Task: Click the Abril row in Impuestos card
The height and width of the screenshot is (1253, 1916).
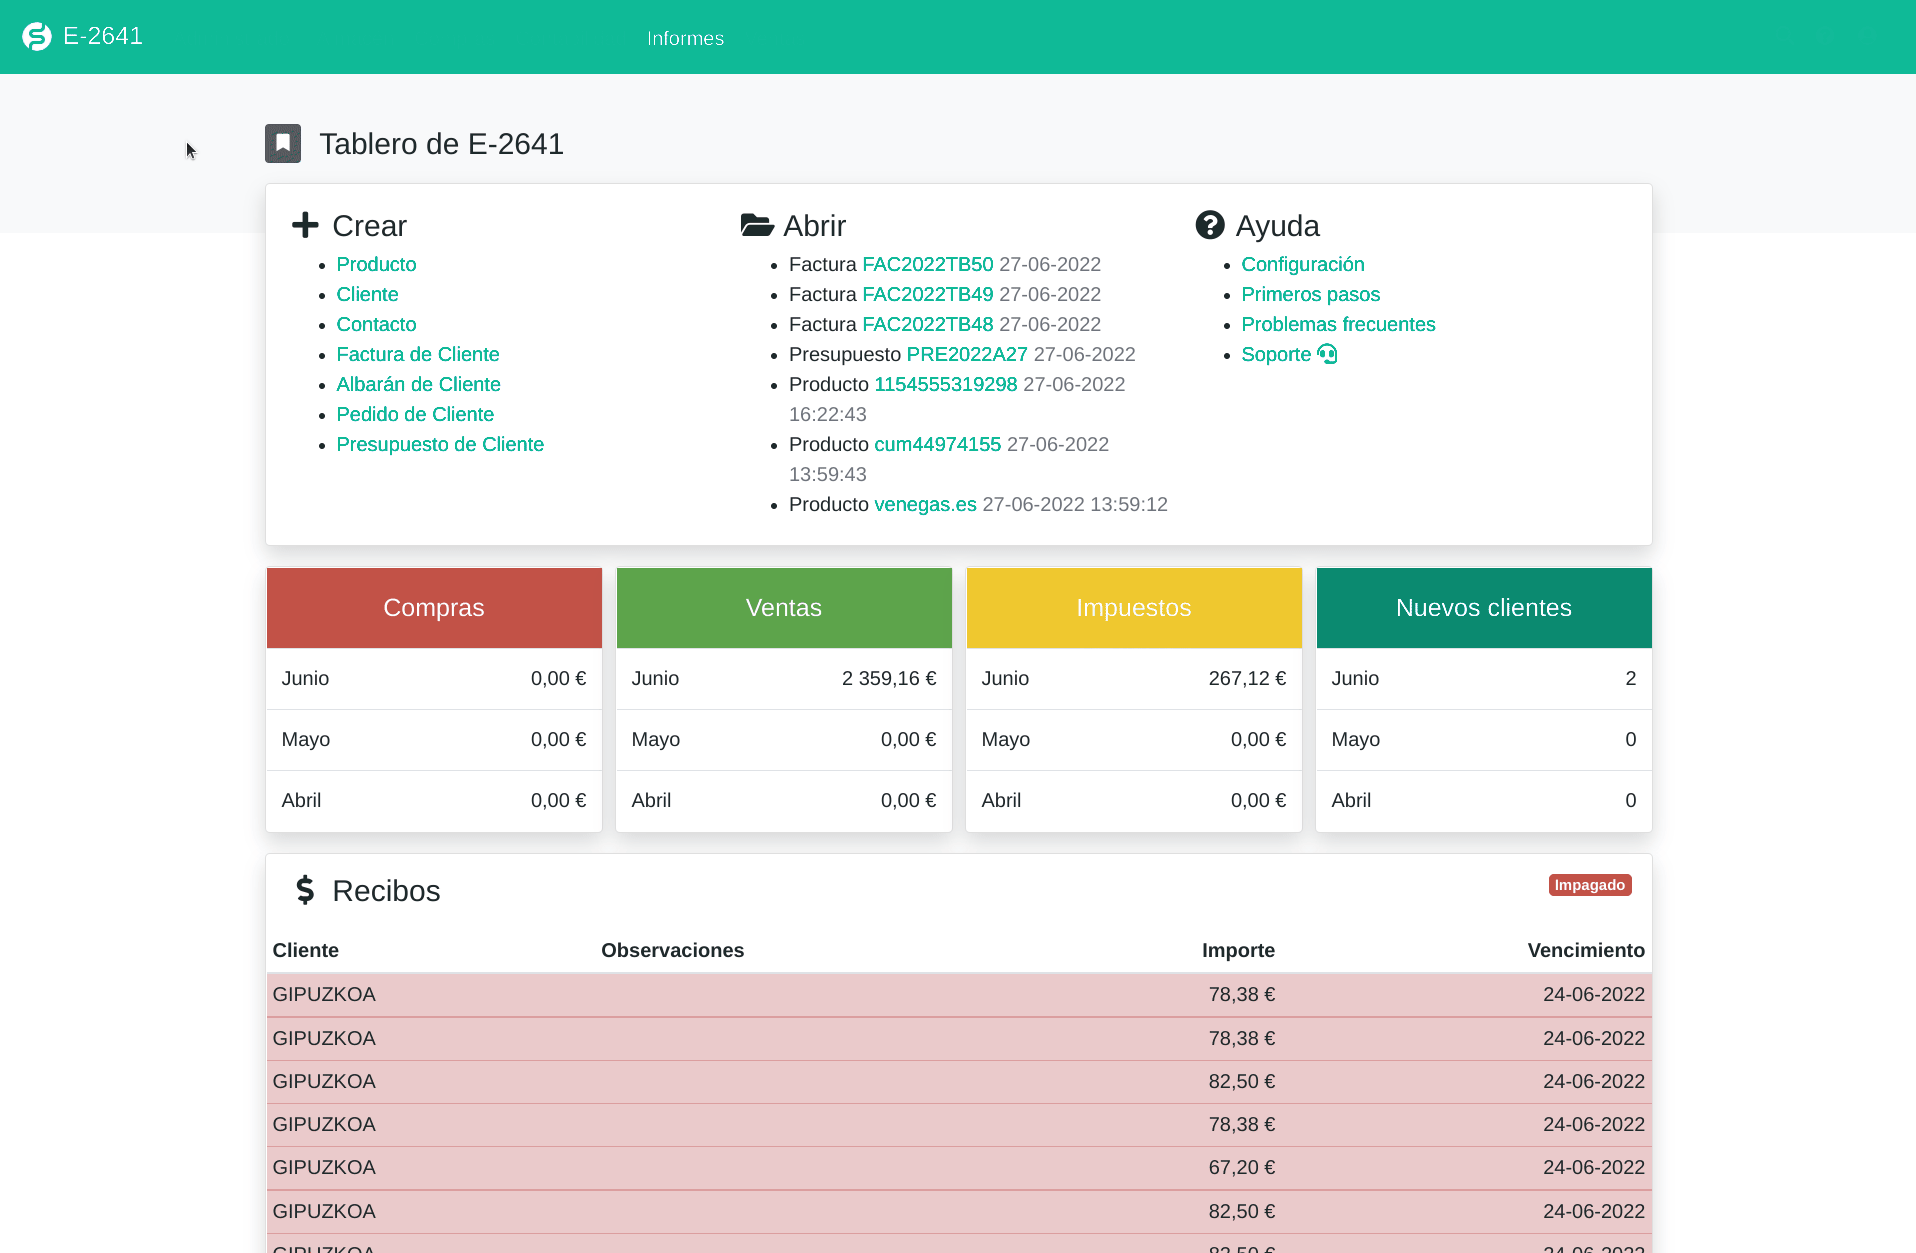Action: 1134,801
